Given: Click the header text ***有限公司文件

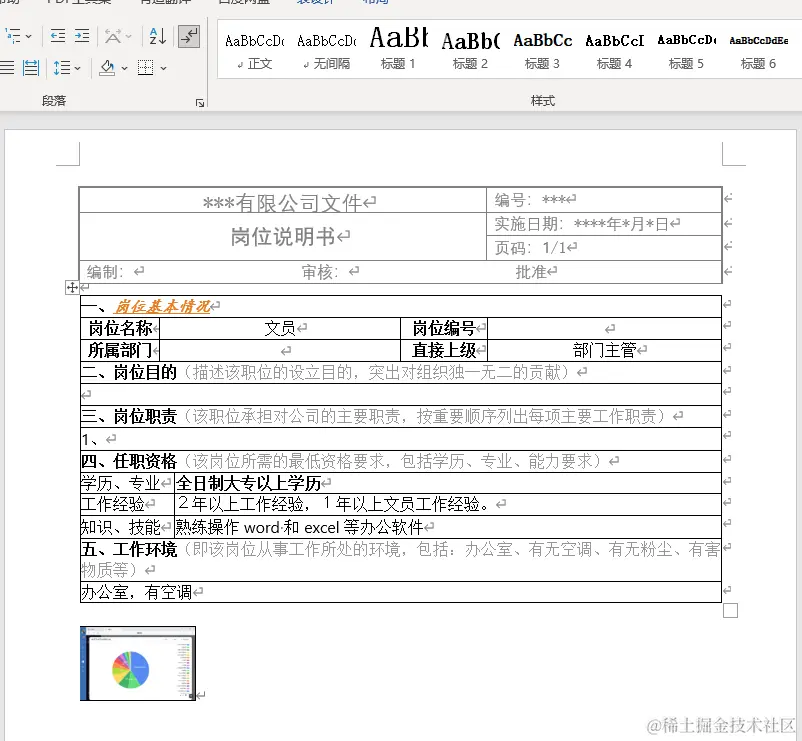Looking at the screenshot, I should pos(282,203).
